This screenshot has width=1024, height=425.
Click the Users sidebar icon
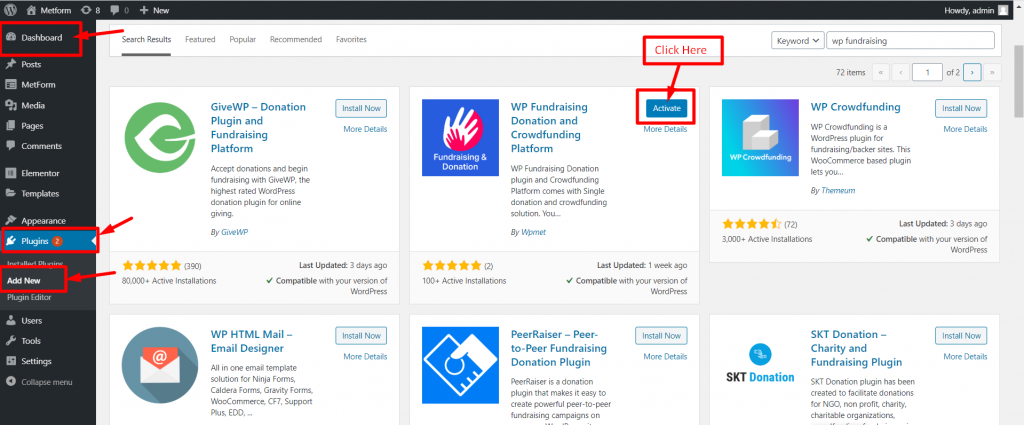10,321
